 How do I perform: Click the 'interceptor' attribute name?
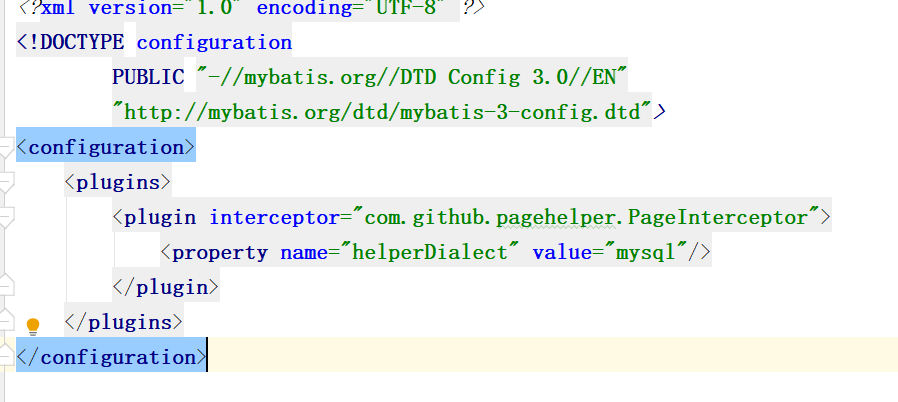pyautogui.click(x=275, y=218)
